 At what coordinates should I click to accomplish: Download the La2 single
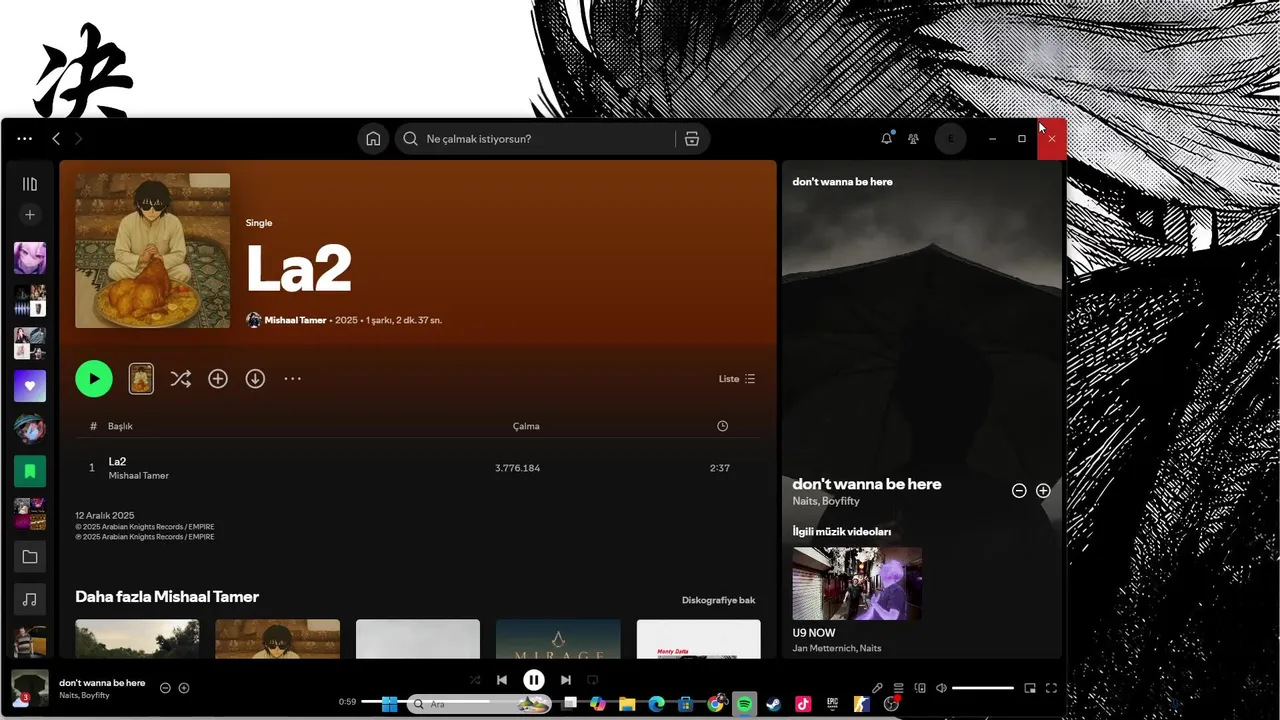(255, 379)
